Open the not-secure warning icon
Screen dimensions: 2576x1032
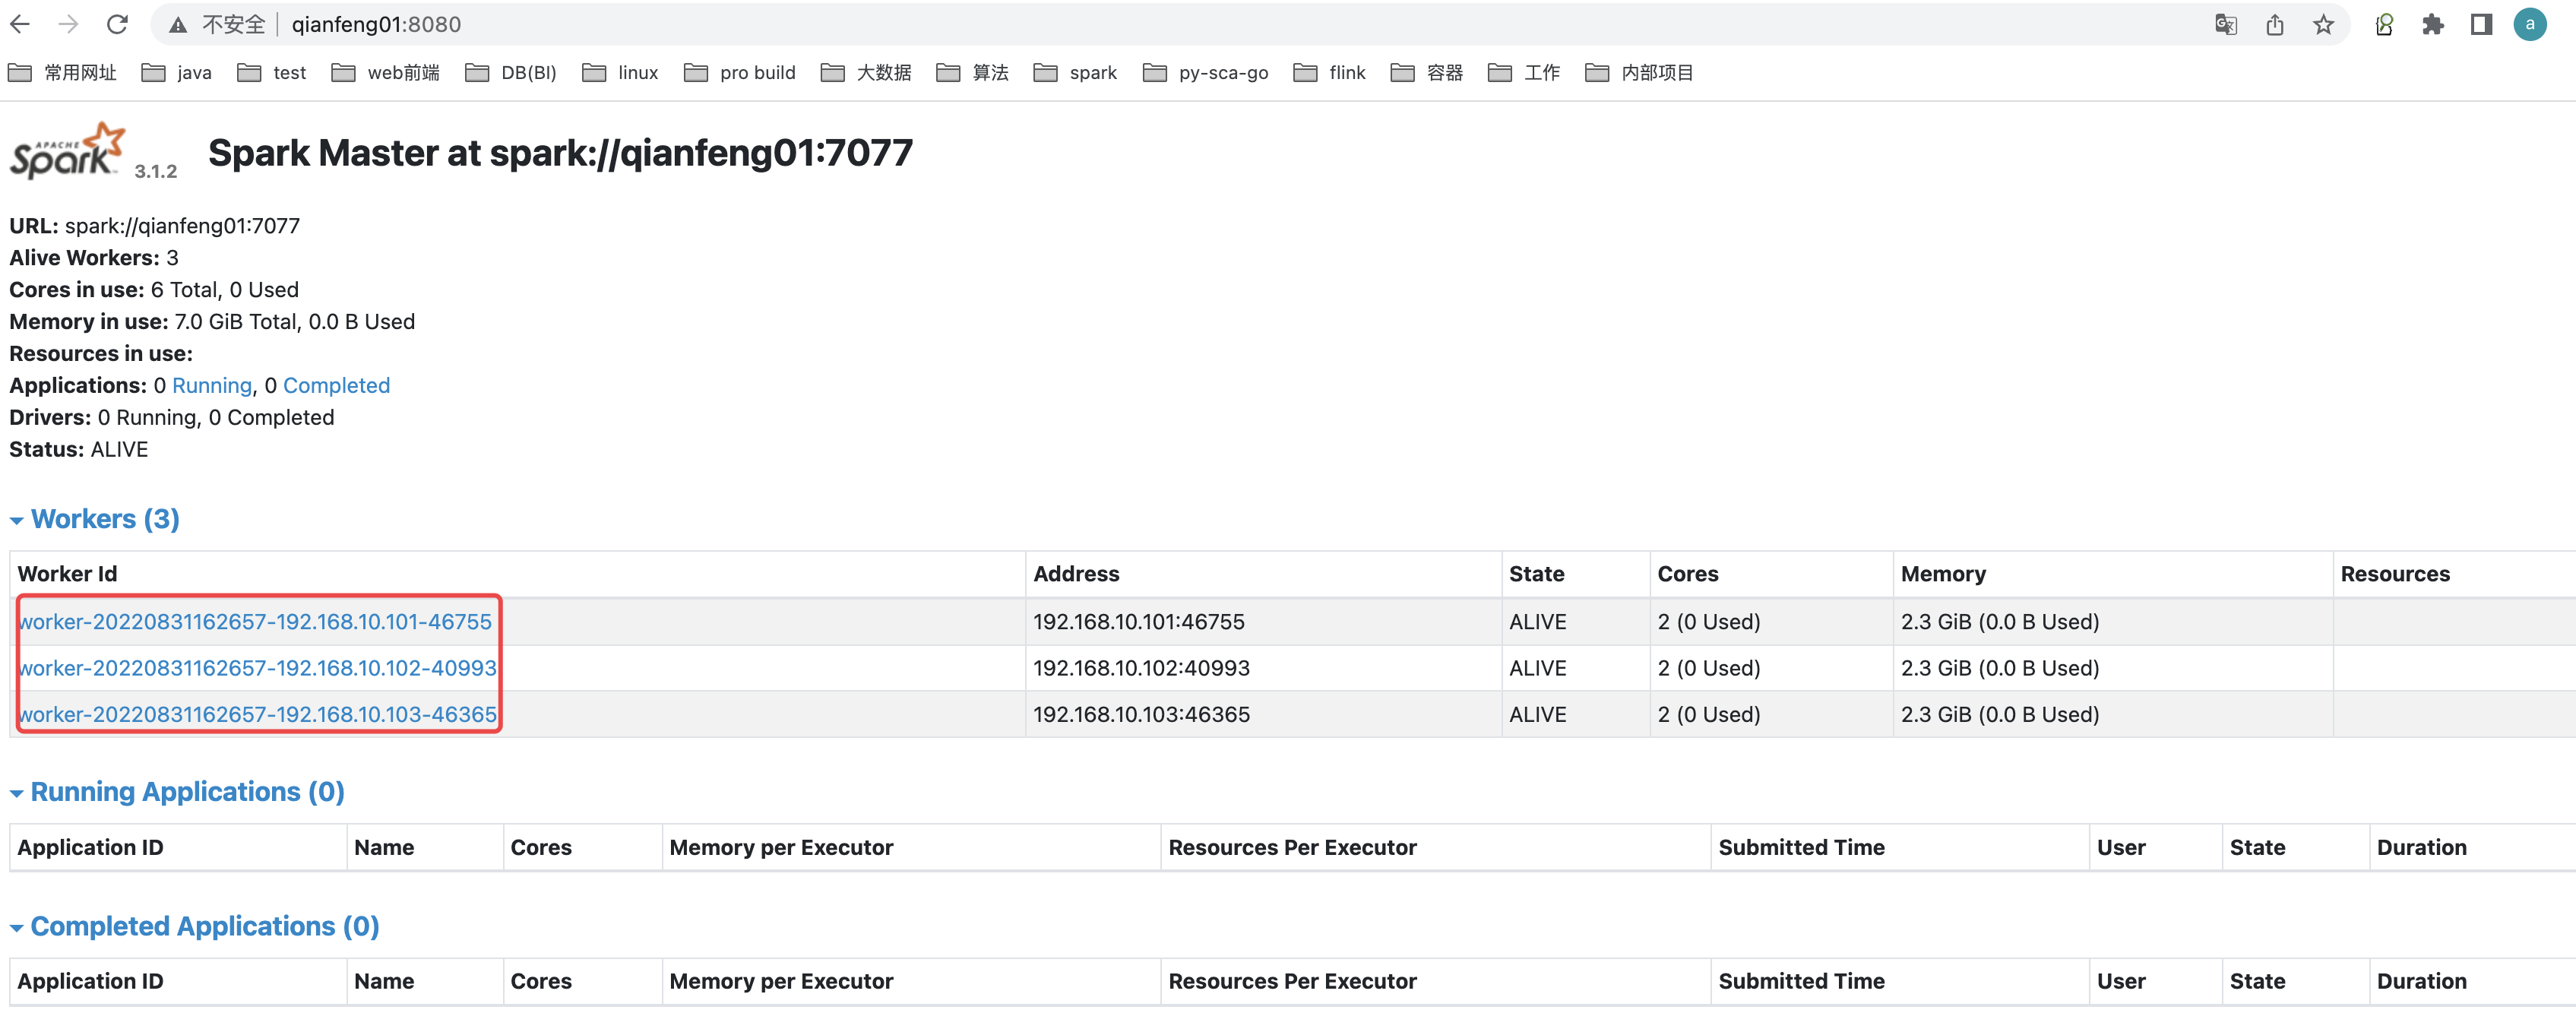[178, 25]
